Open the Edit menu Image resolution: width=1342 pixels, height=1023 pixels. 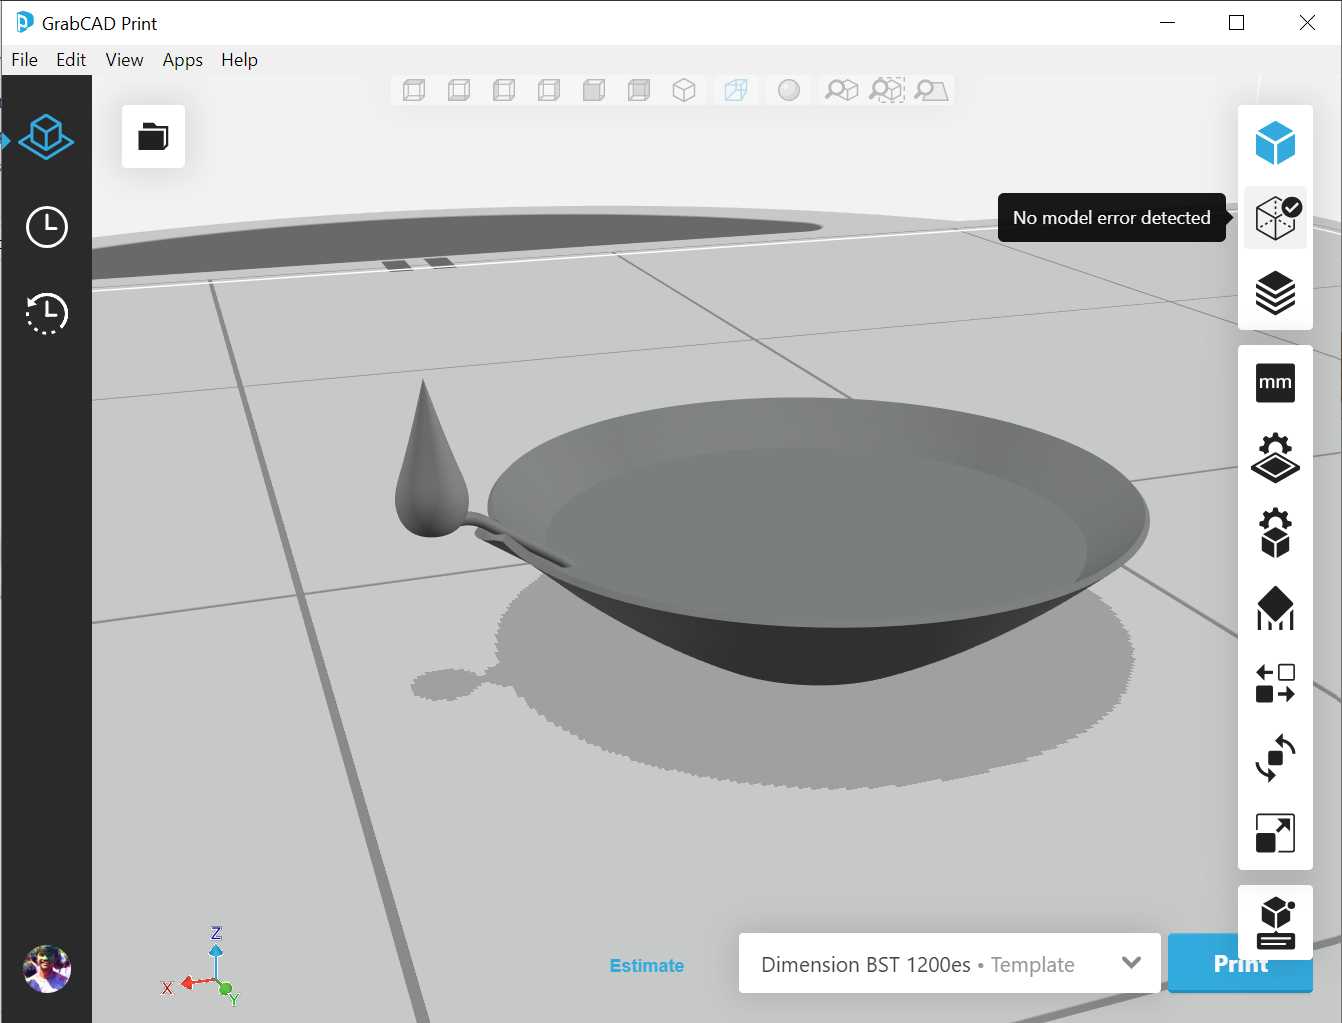71,60
